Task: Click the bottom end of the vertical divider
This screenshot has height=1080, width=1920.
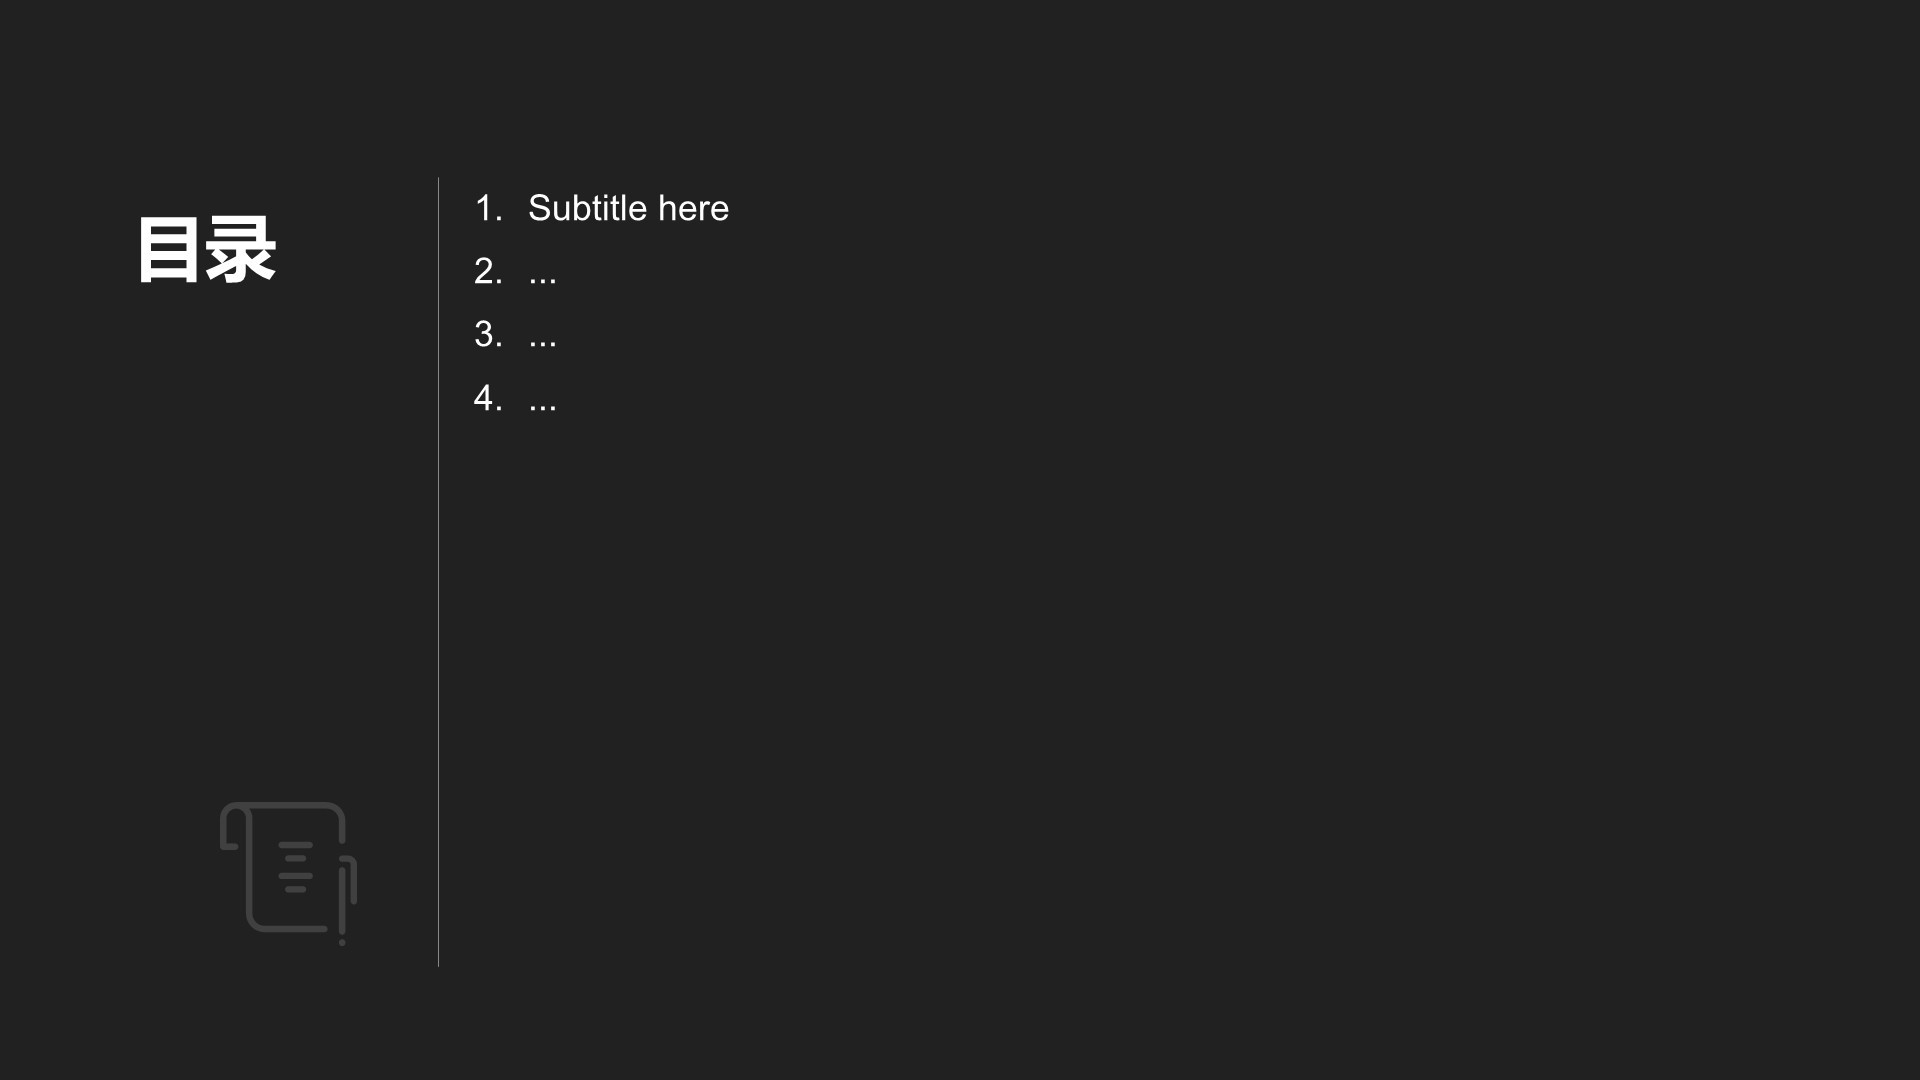Action: 438,962
